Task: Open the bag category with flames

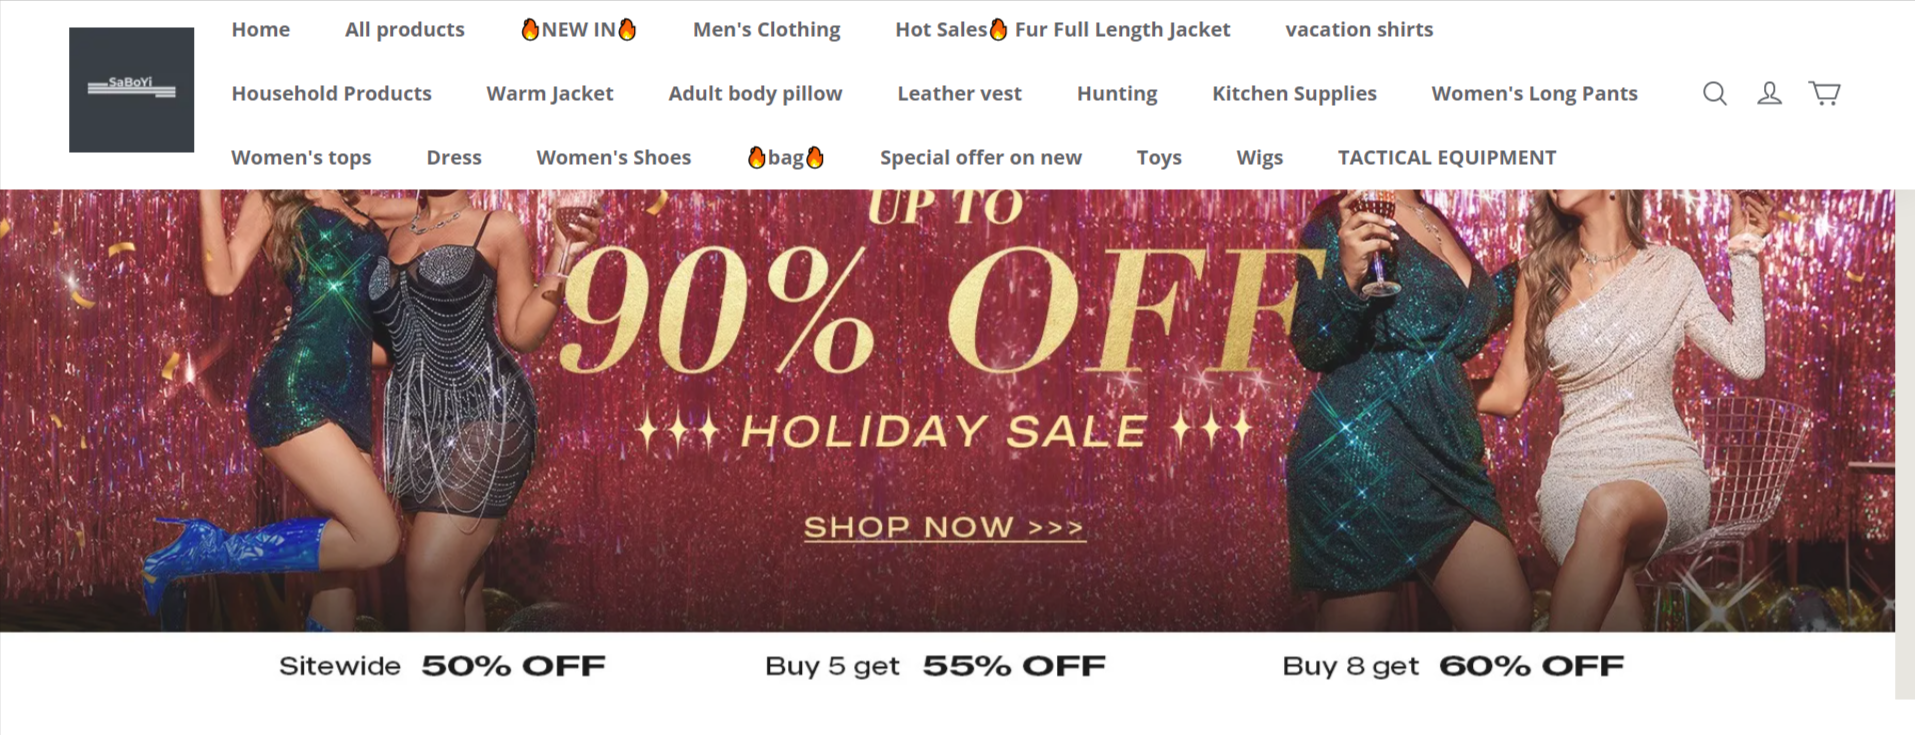Action: tap(785, 157)
